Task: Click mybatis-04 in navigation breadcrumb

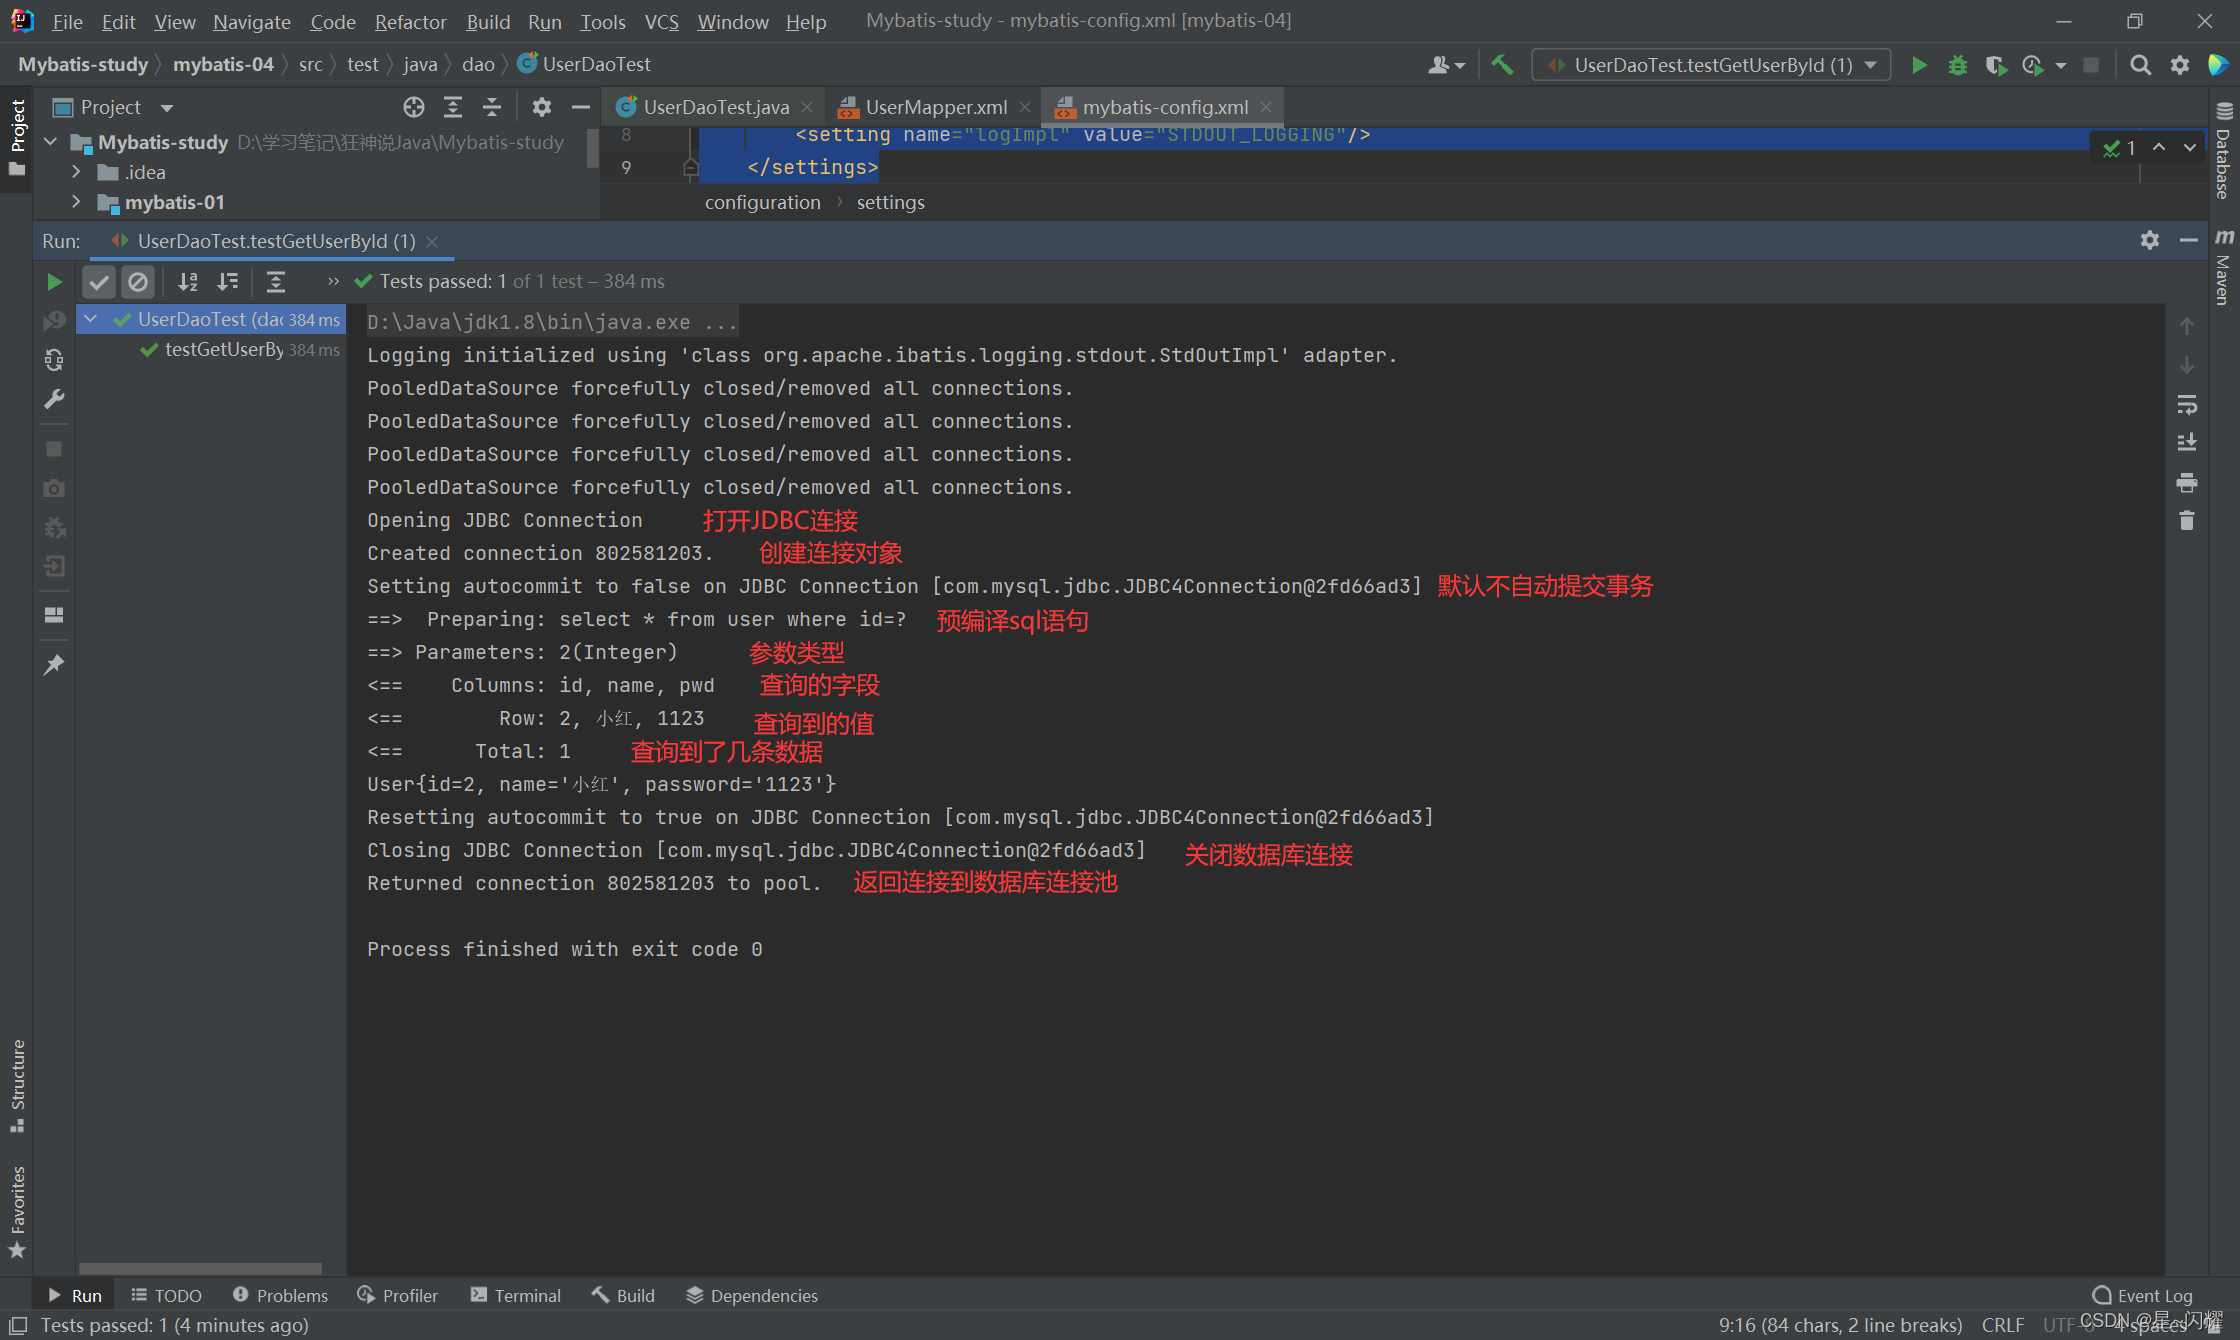Action: pyautogui.click(x=223, y=64)
